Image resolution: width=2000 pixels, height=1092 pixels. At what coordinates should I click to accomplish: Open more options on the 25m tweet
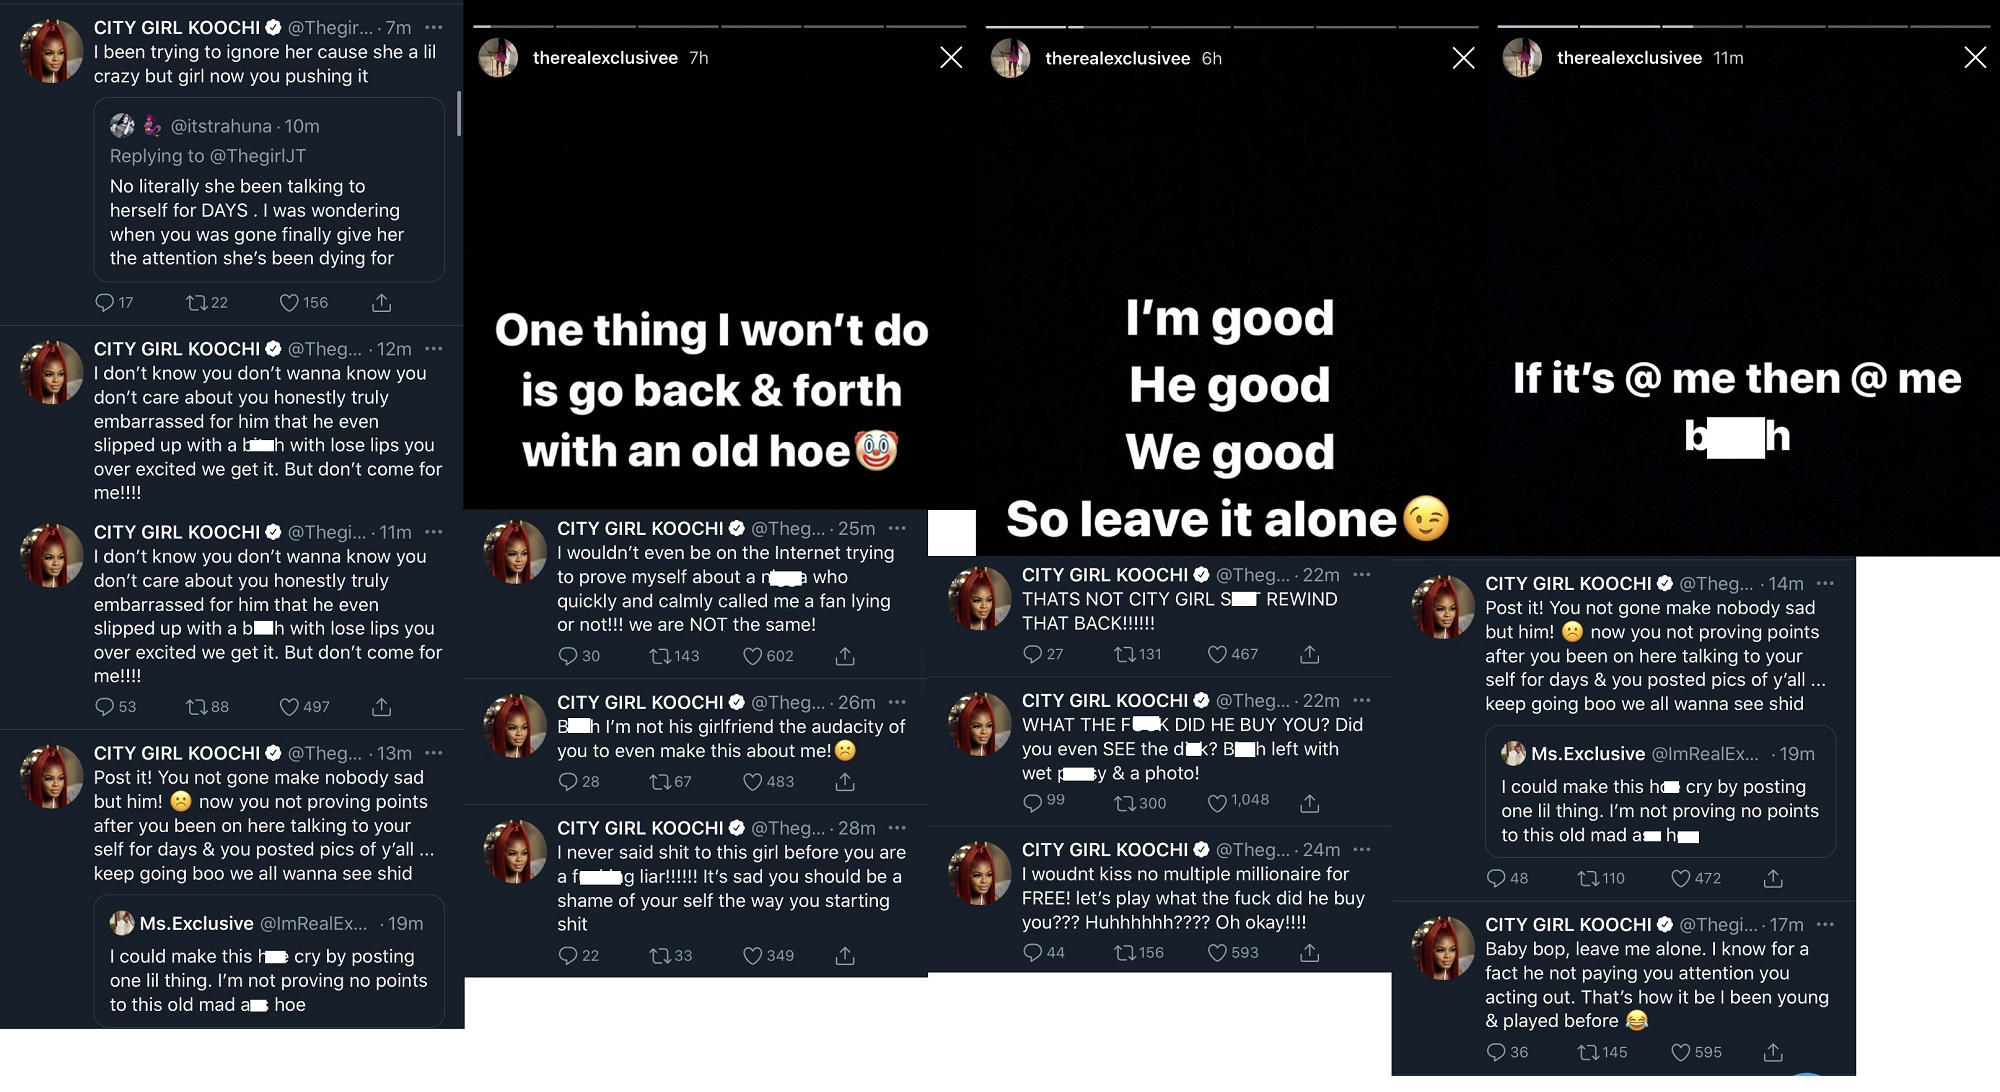click(897, 528)
